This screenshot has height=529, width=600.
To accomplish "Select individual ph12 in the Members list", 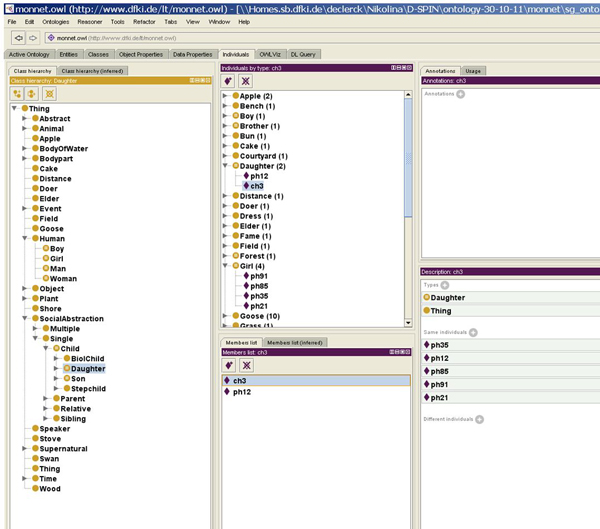I will point(243,392).
